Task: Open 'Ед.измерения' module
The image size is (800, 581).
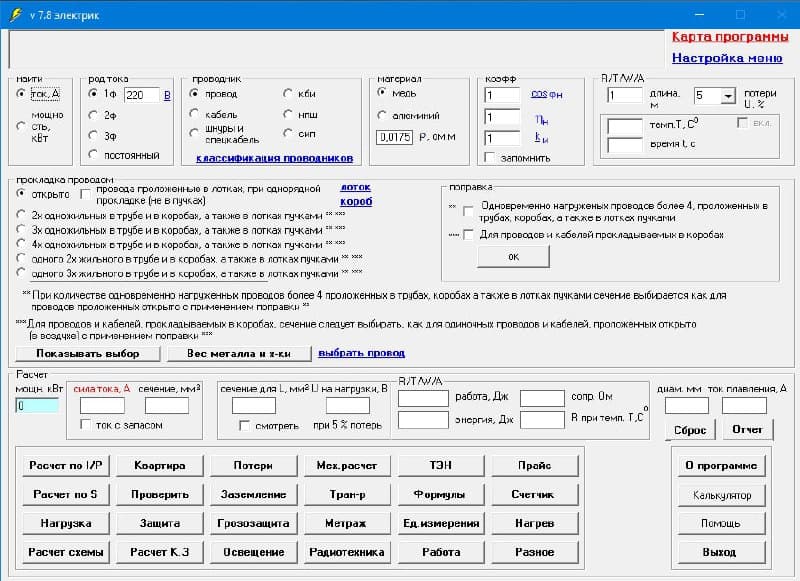Action: (441, 523)
